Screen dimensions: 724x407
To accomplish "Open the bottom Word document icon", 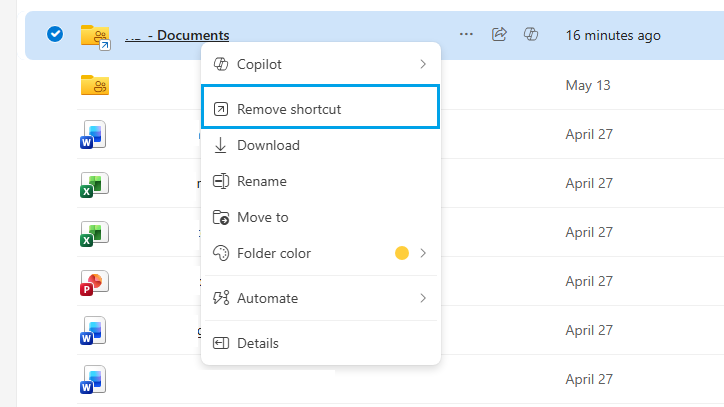I will tap(93, 379).
